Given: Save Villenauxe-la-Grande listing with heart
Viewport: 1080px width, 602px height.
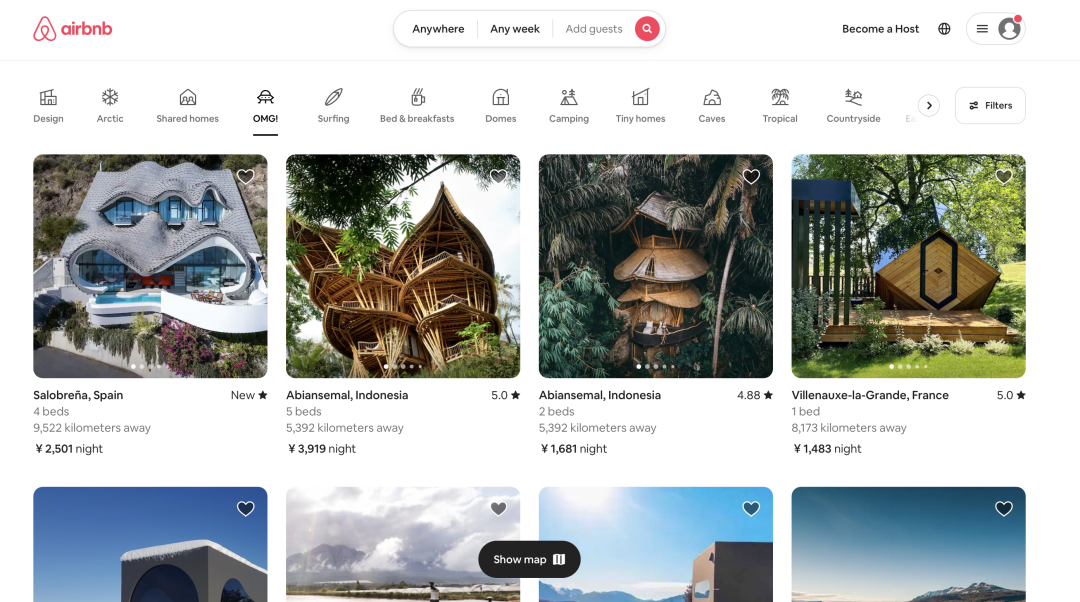Looking at the screenshot, I should coord(1004,176).
